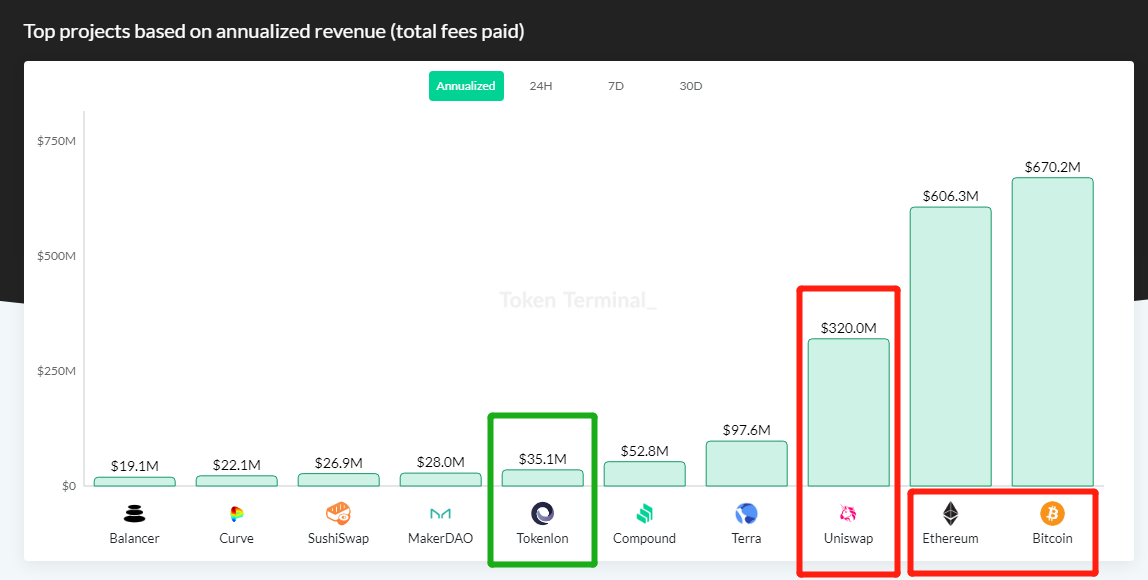Click the Curve name label
This screenshot has height=580, width=1148.
tap(236, 538)
